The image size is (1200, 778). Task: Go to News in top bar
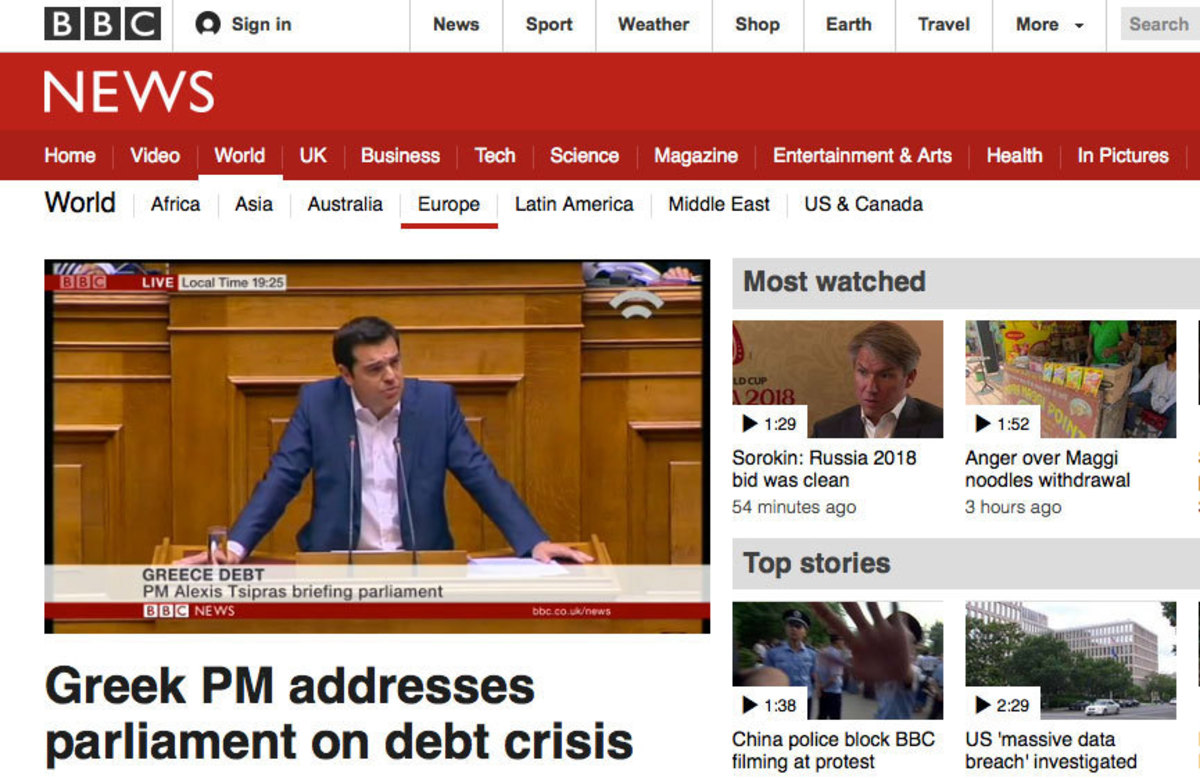pyautogui.click(x=456, y=25)
